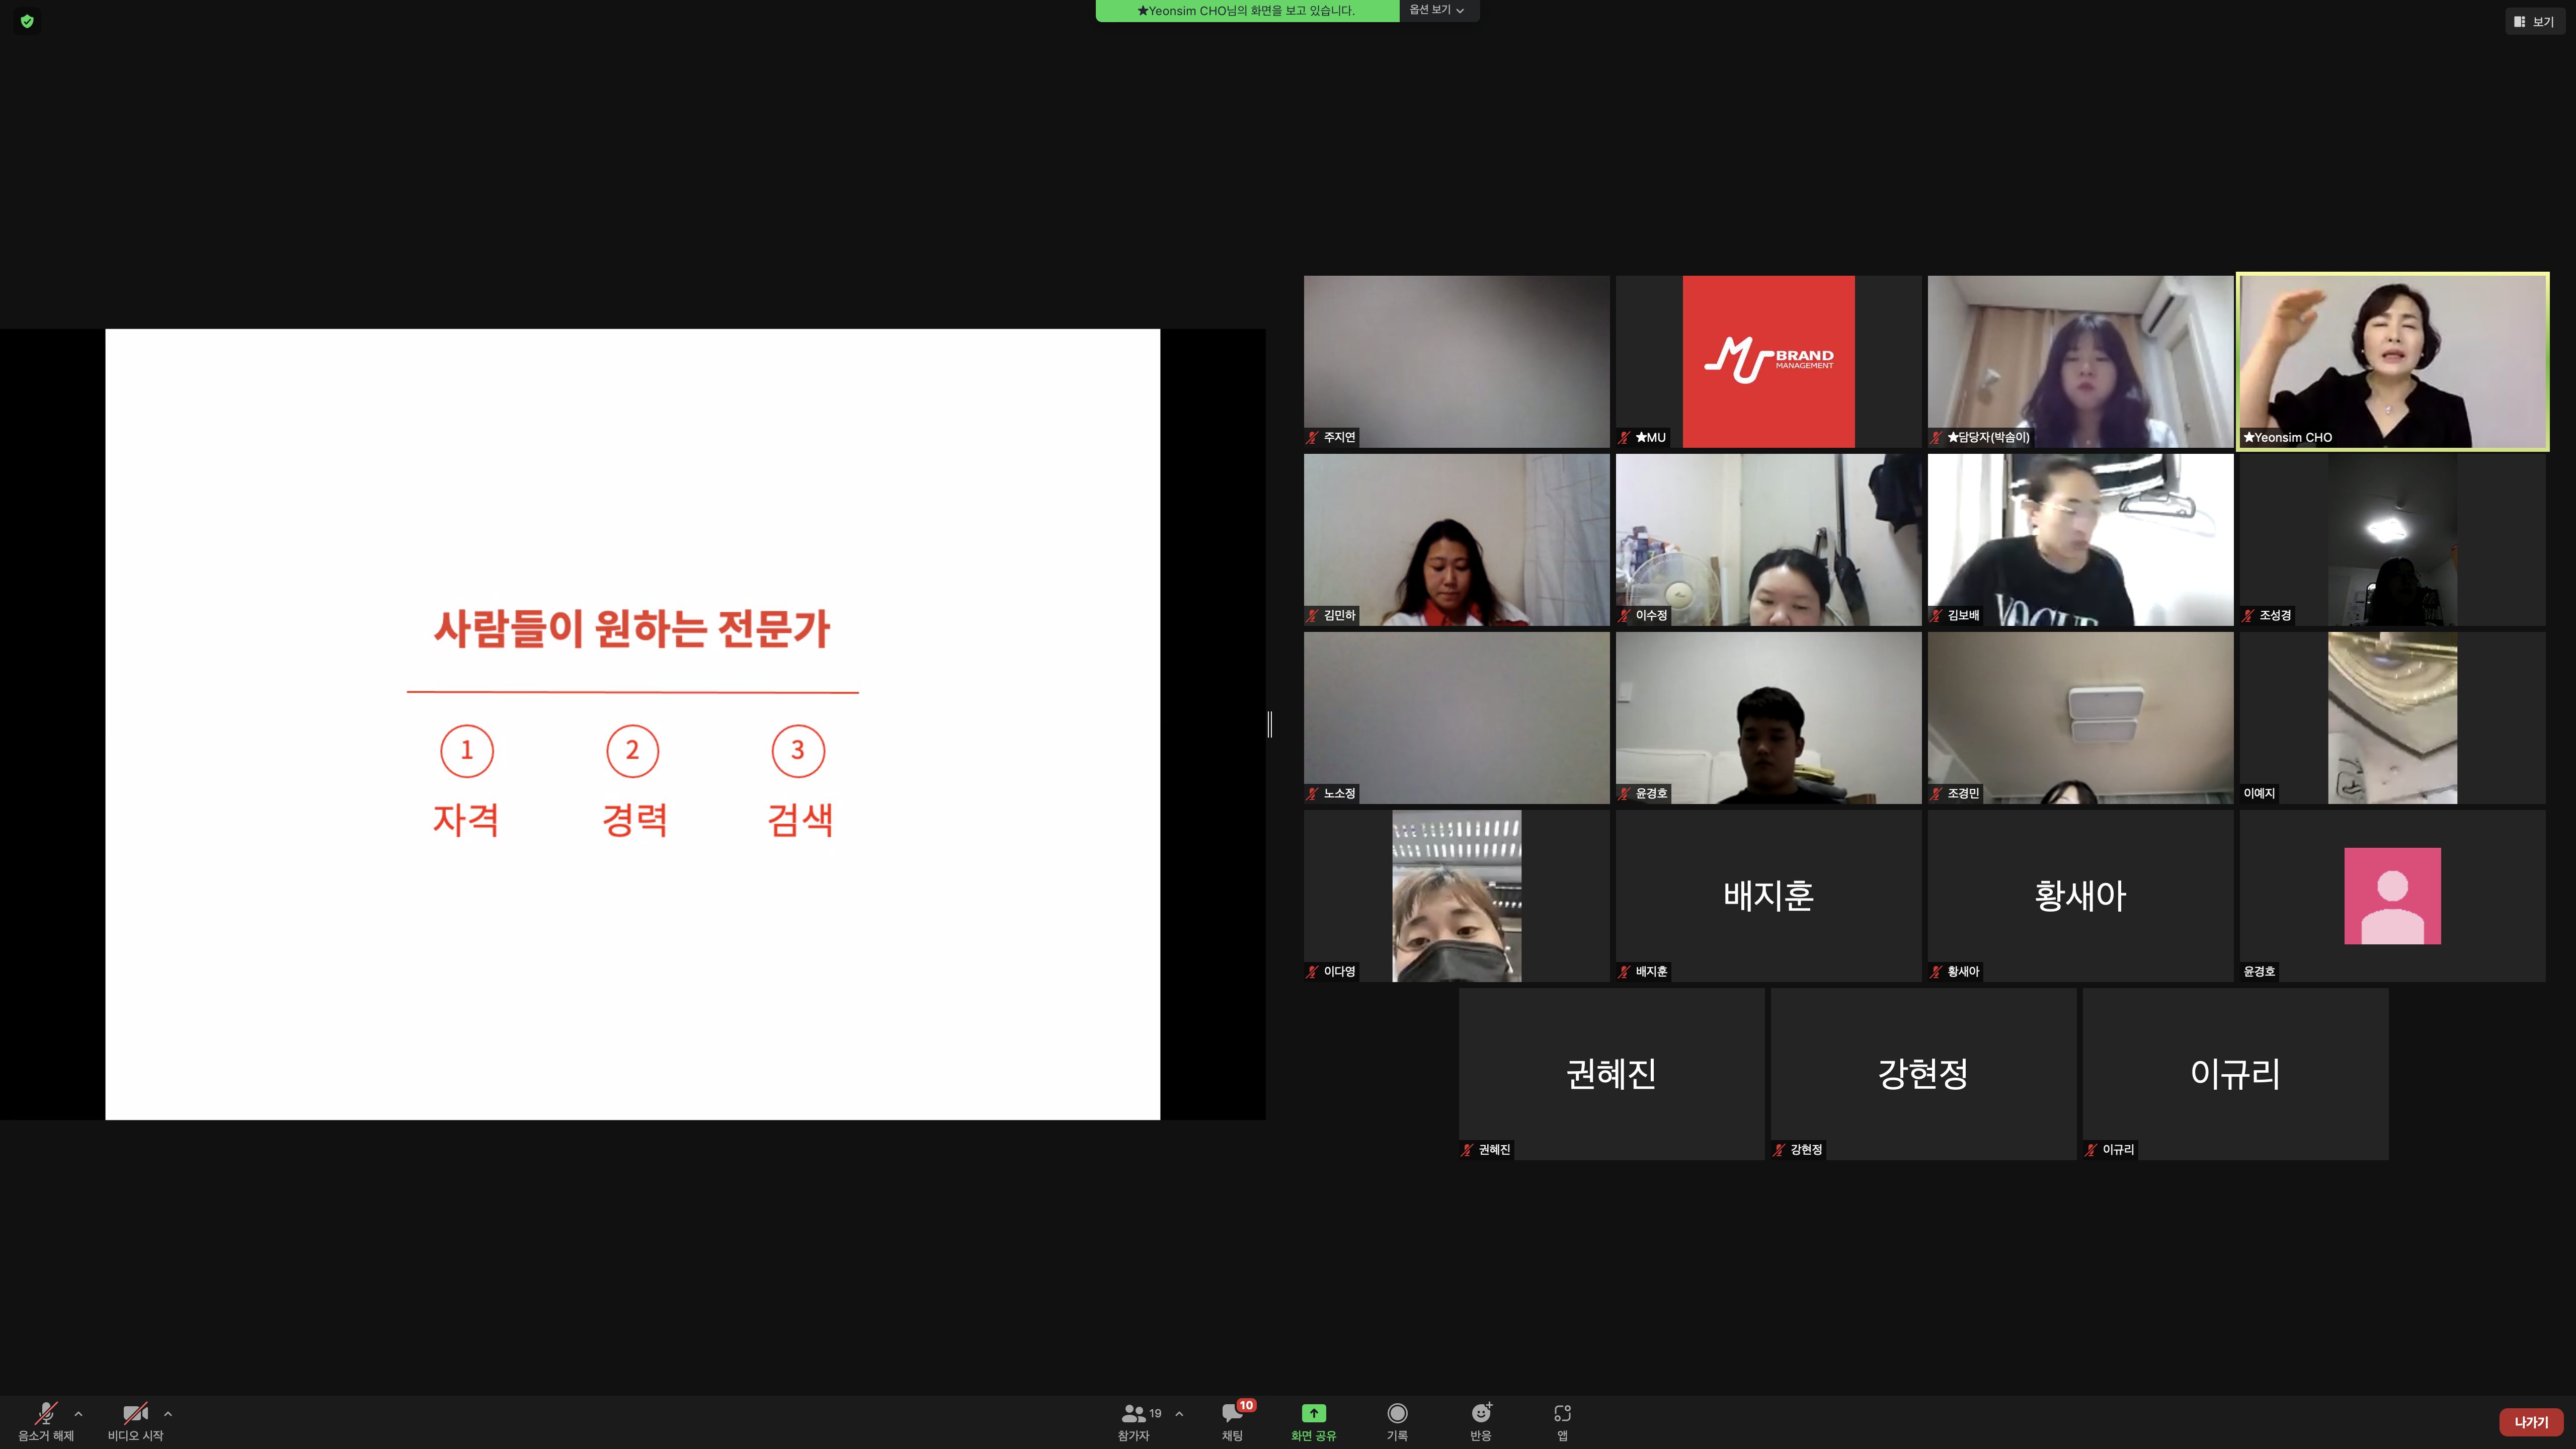Click the green encryption shield icon
The height and width of the screenshot is (1449, 2576).
point(27,21)
